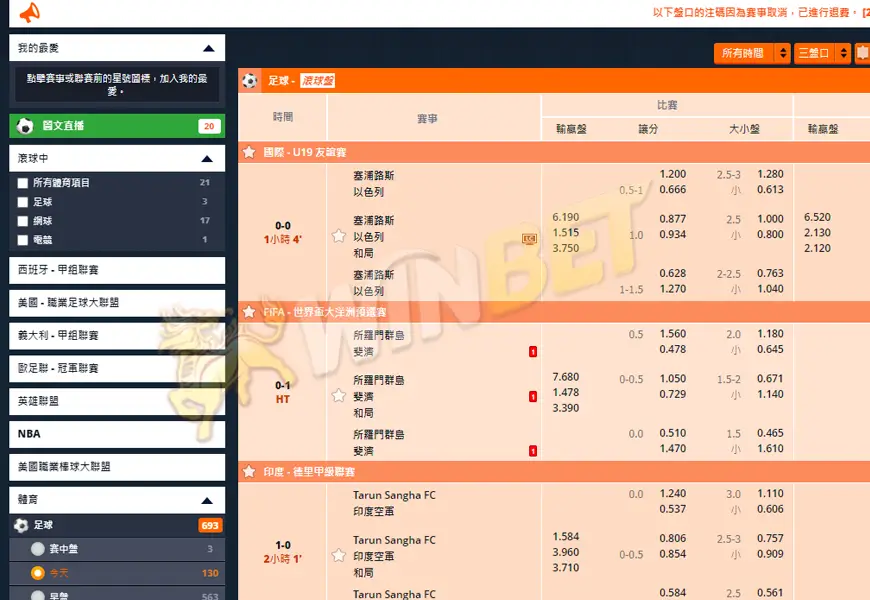870x600 pixels.
Task: Star the 國際 - U19 友誼賽 league
Action: pos(249,152)
